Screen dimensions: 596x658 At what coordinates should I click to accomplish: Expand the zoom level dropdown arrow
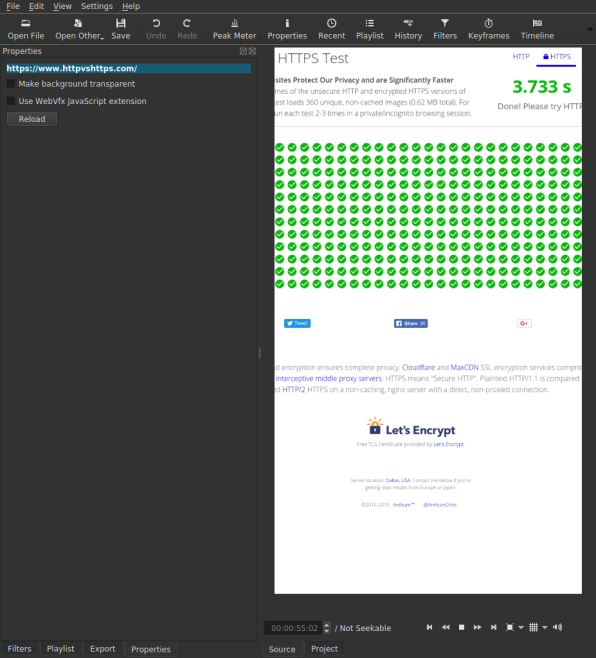click(x=521, y=627)
